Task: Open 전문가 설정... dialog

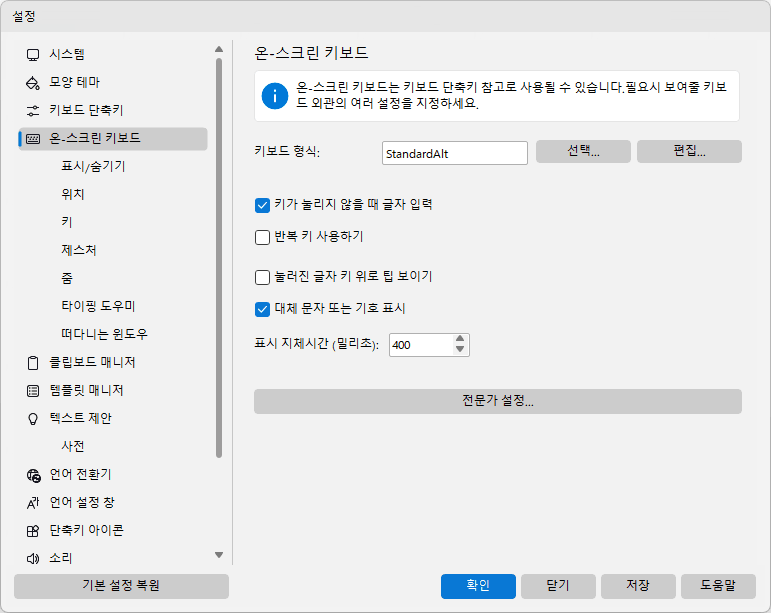Action: [498, 401]
